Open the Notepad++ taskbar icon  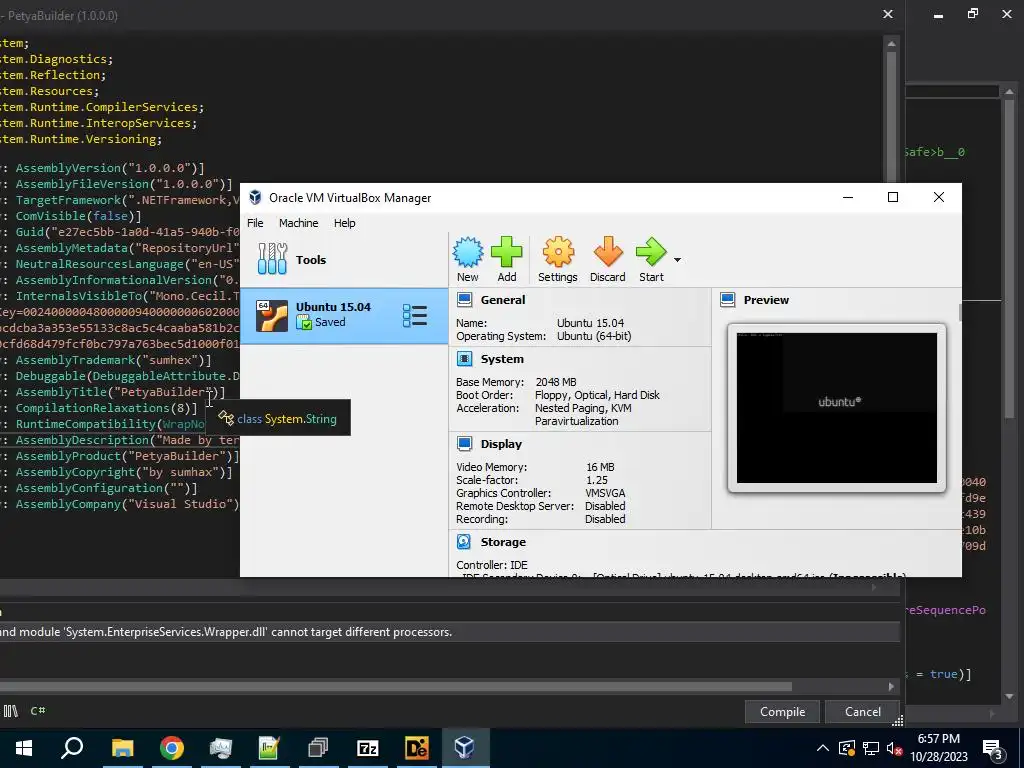click(x=269, y=748)
